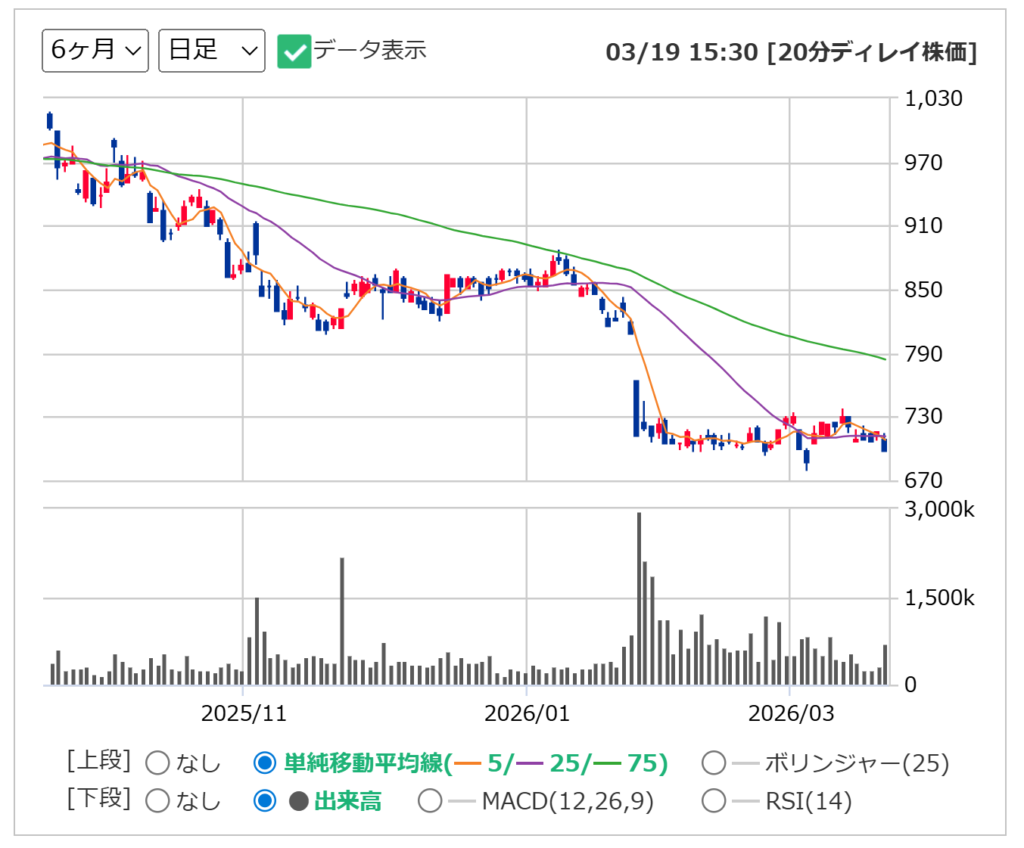Screen dimensions: 1024x848
Task: Click the gray line icon beside ボリンジャー
Action: [746, 764]
